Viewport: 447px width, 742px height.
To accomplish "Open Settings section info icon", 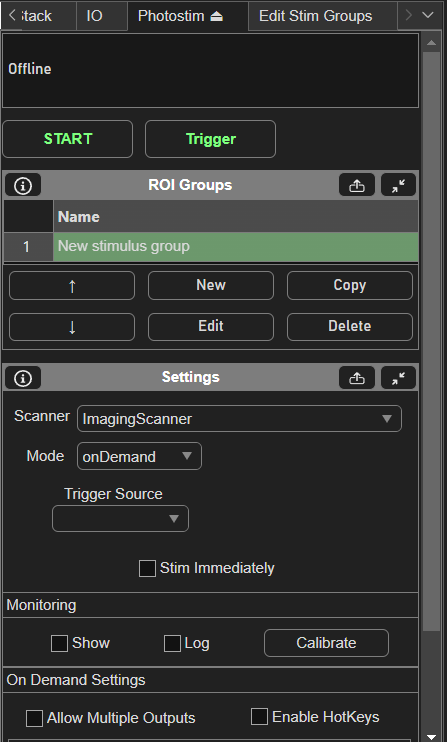I will [x=23, y=378].
